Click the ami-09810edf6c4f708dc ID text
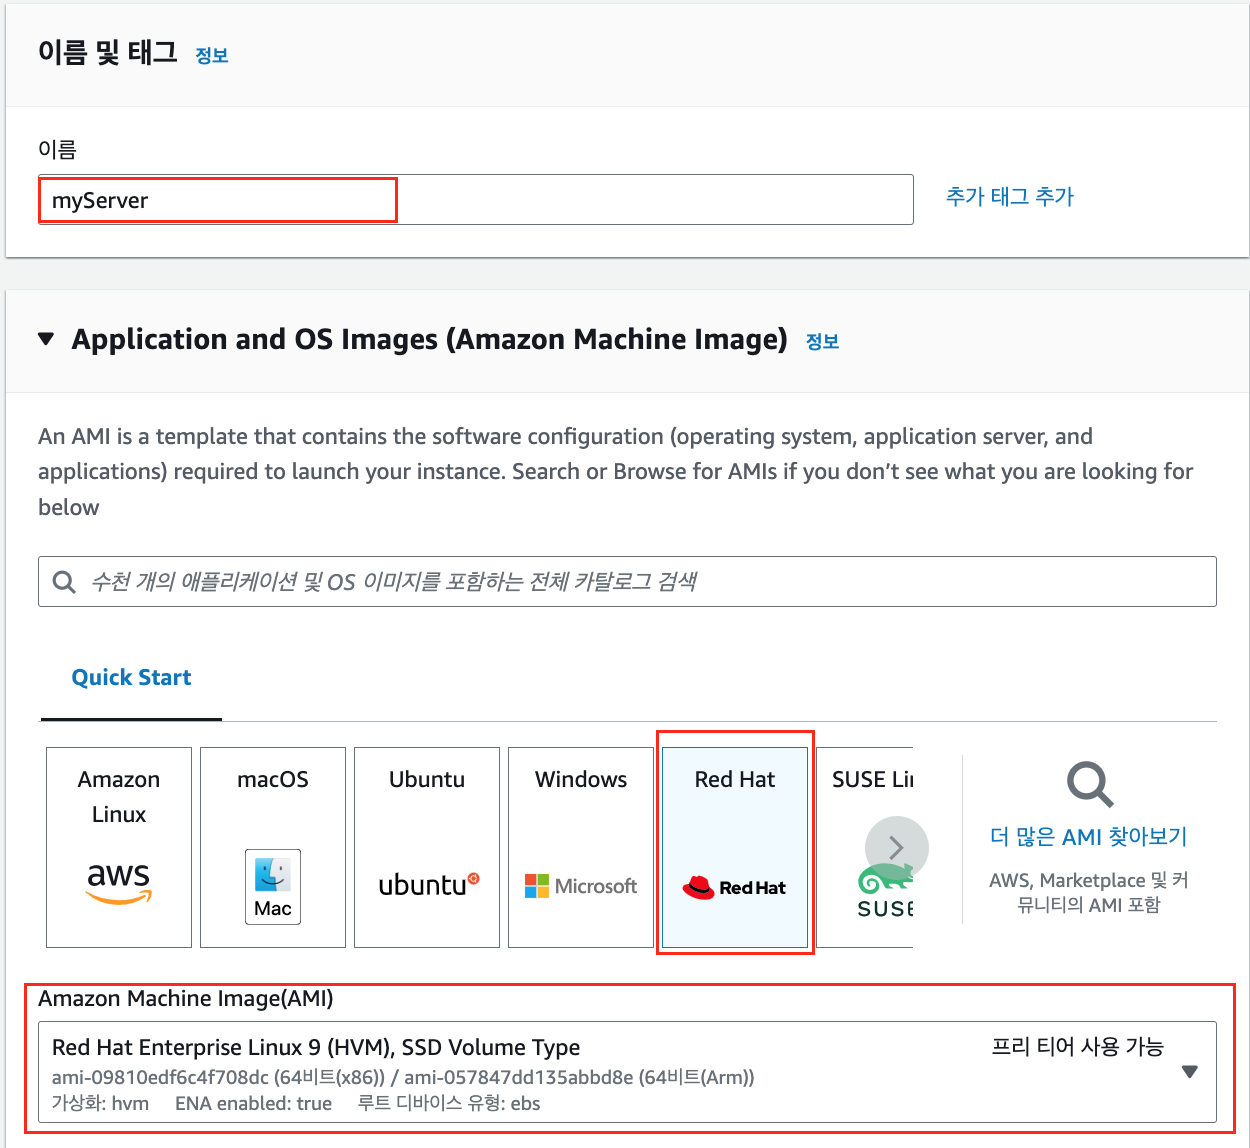Viewport: 1250px width, 1148px height. click(160, 1077)
